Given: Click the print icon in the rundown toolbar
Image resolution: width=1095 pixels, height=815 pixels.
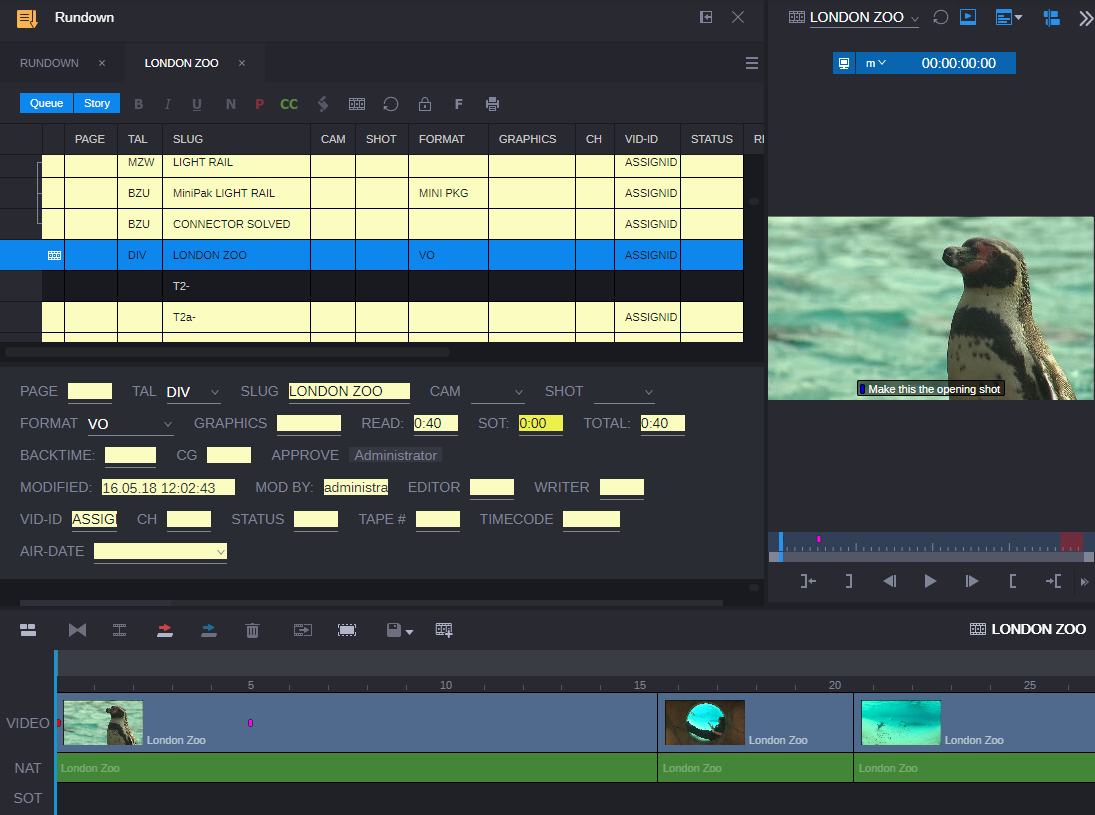Looking at the screenshot, I should (492, 104).
